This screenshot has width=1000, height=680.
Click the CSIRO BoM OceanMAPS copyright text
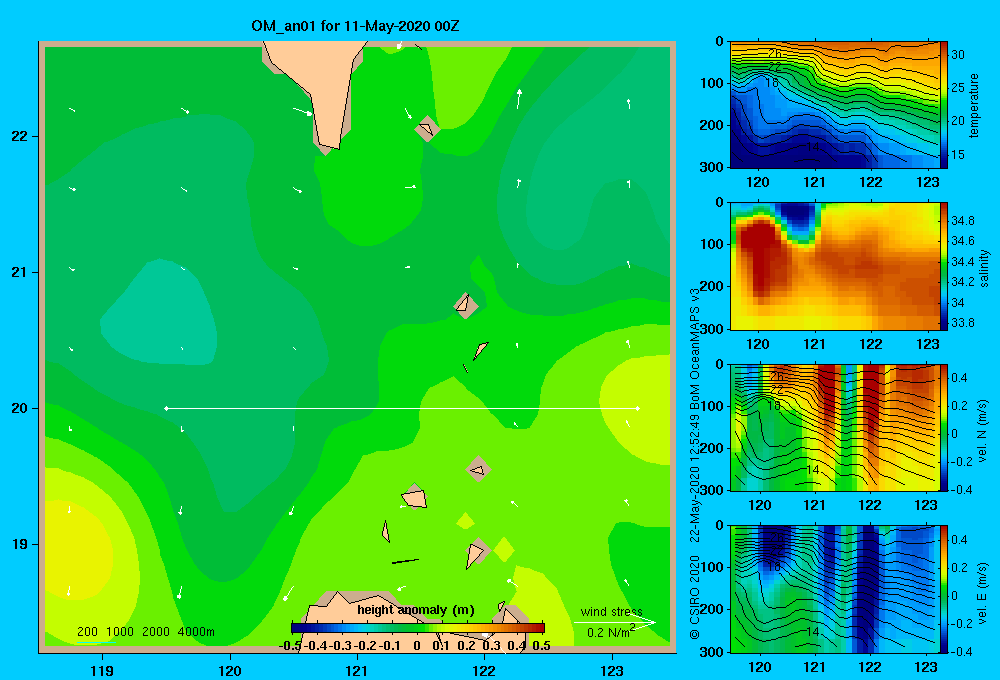tap(695, 462)
